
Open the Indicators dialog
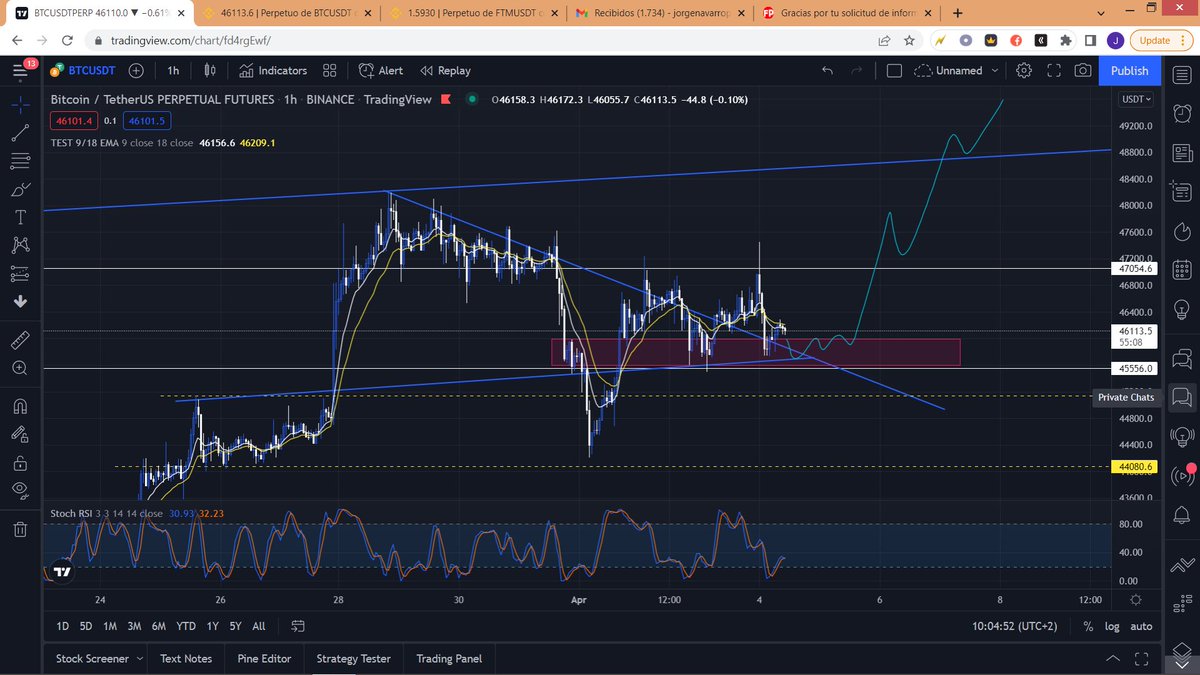[273, 71]
